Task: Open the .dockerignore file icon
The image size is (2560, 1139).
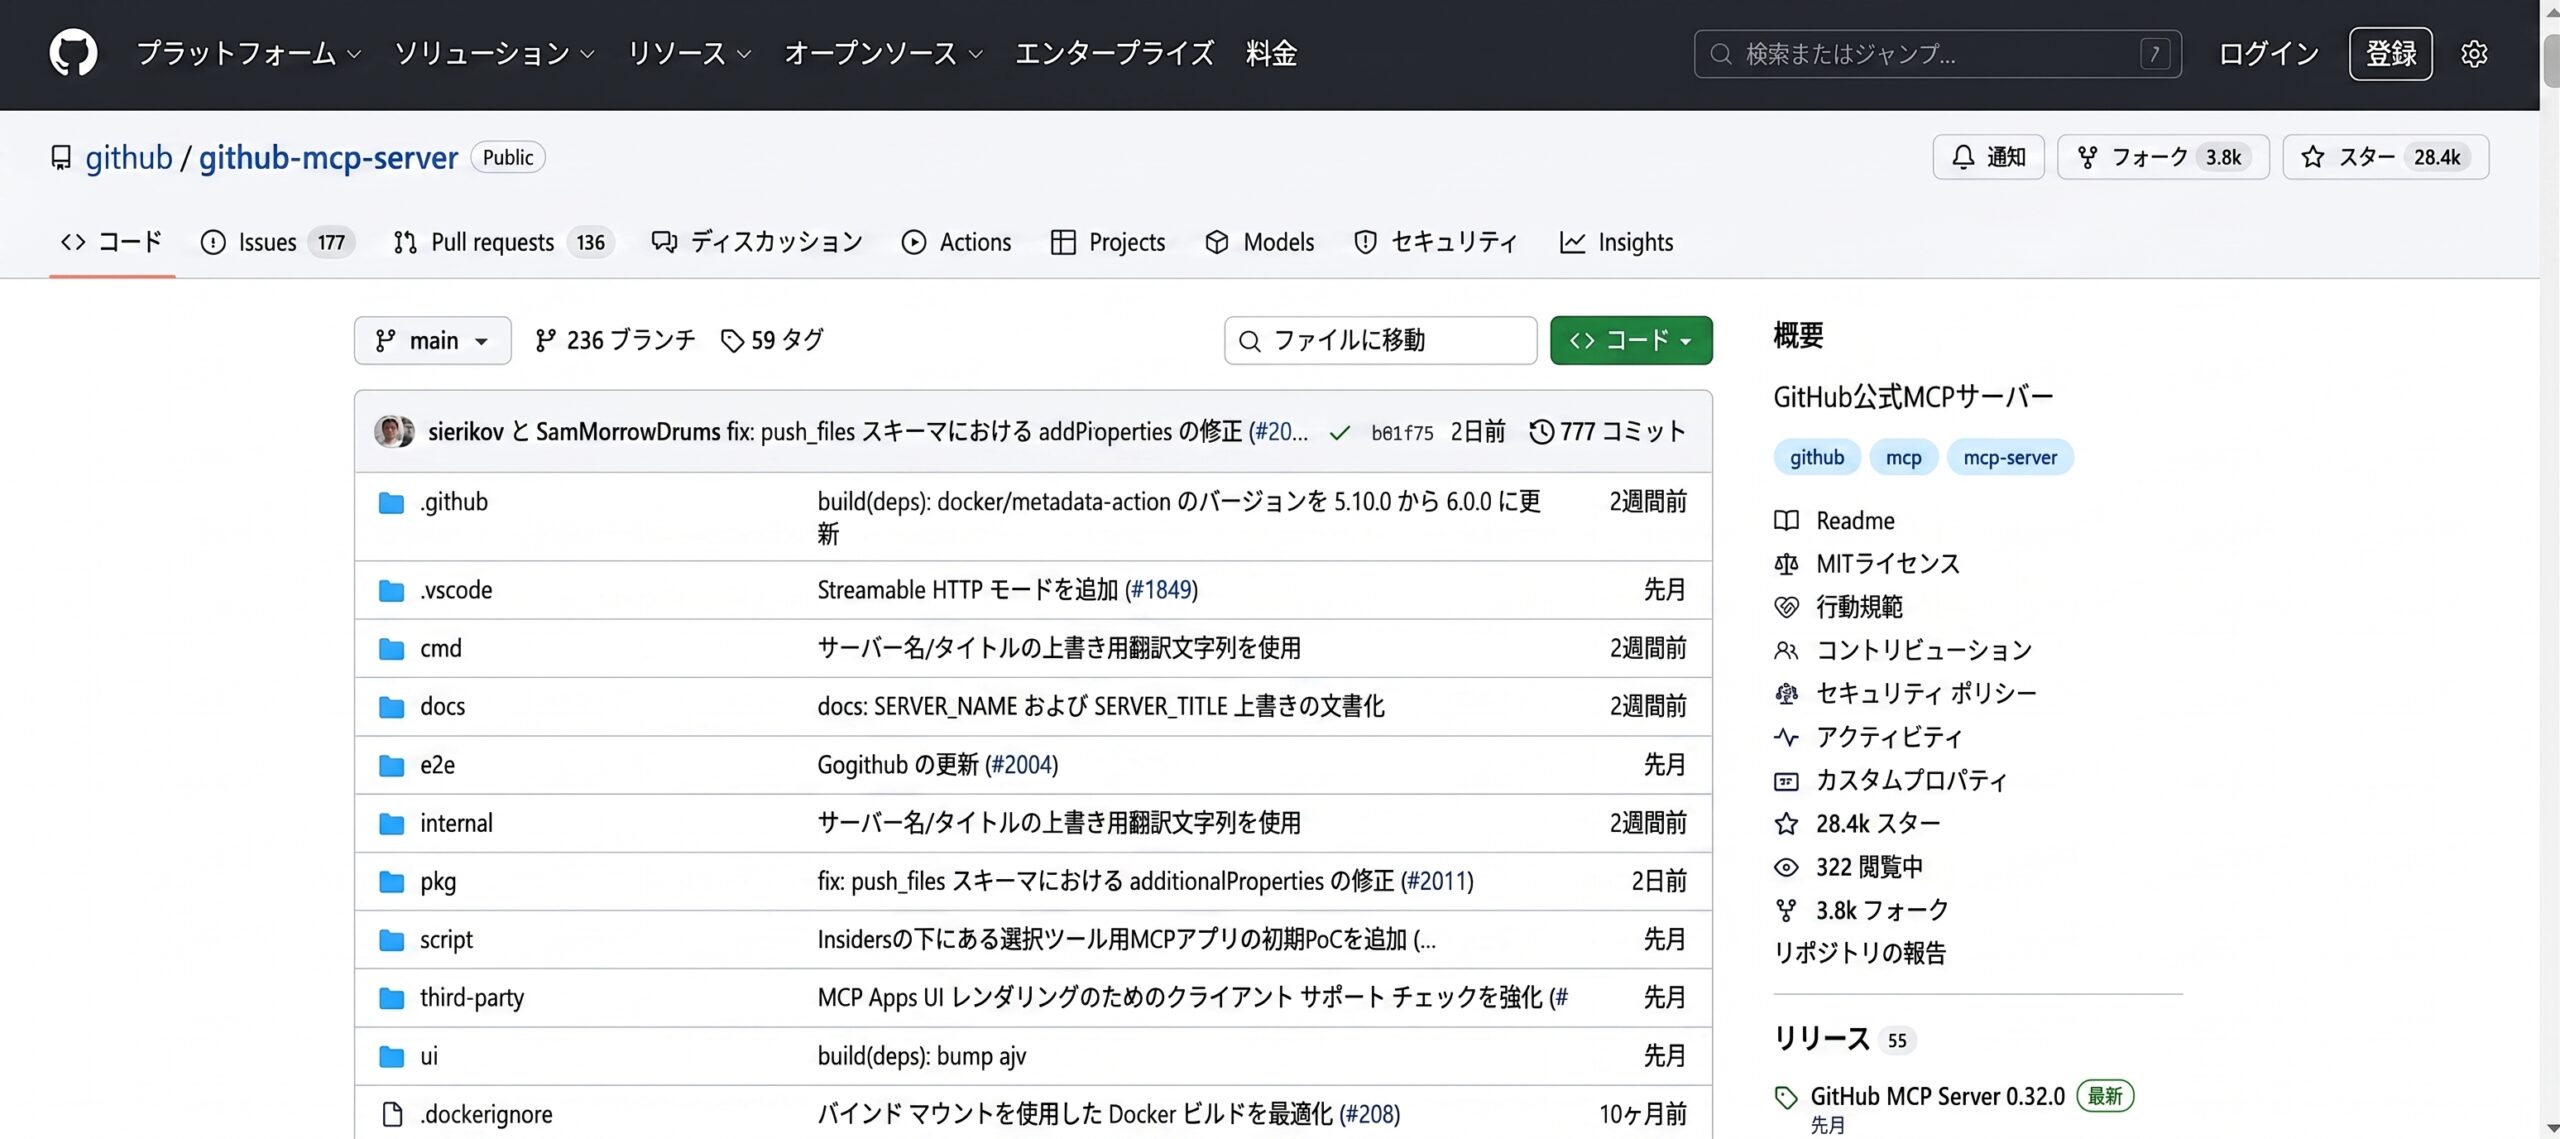Action: coord(392,1114)
